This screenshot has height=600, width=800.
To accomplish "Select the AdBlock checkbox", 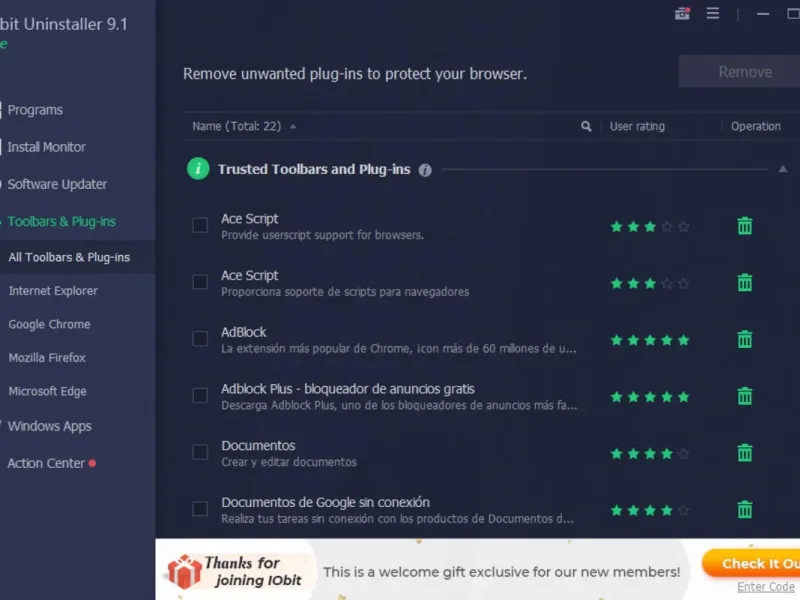I will tap(200, 338).
